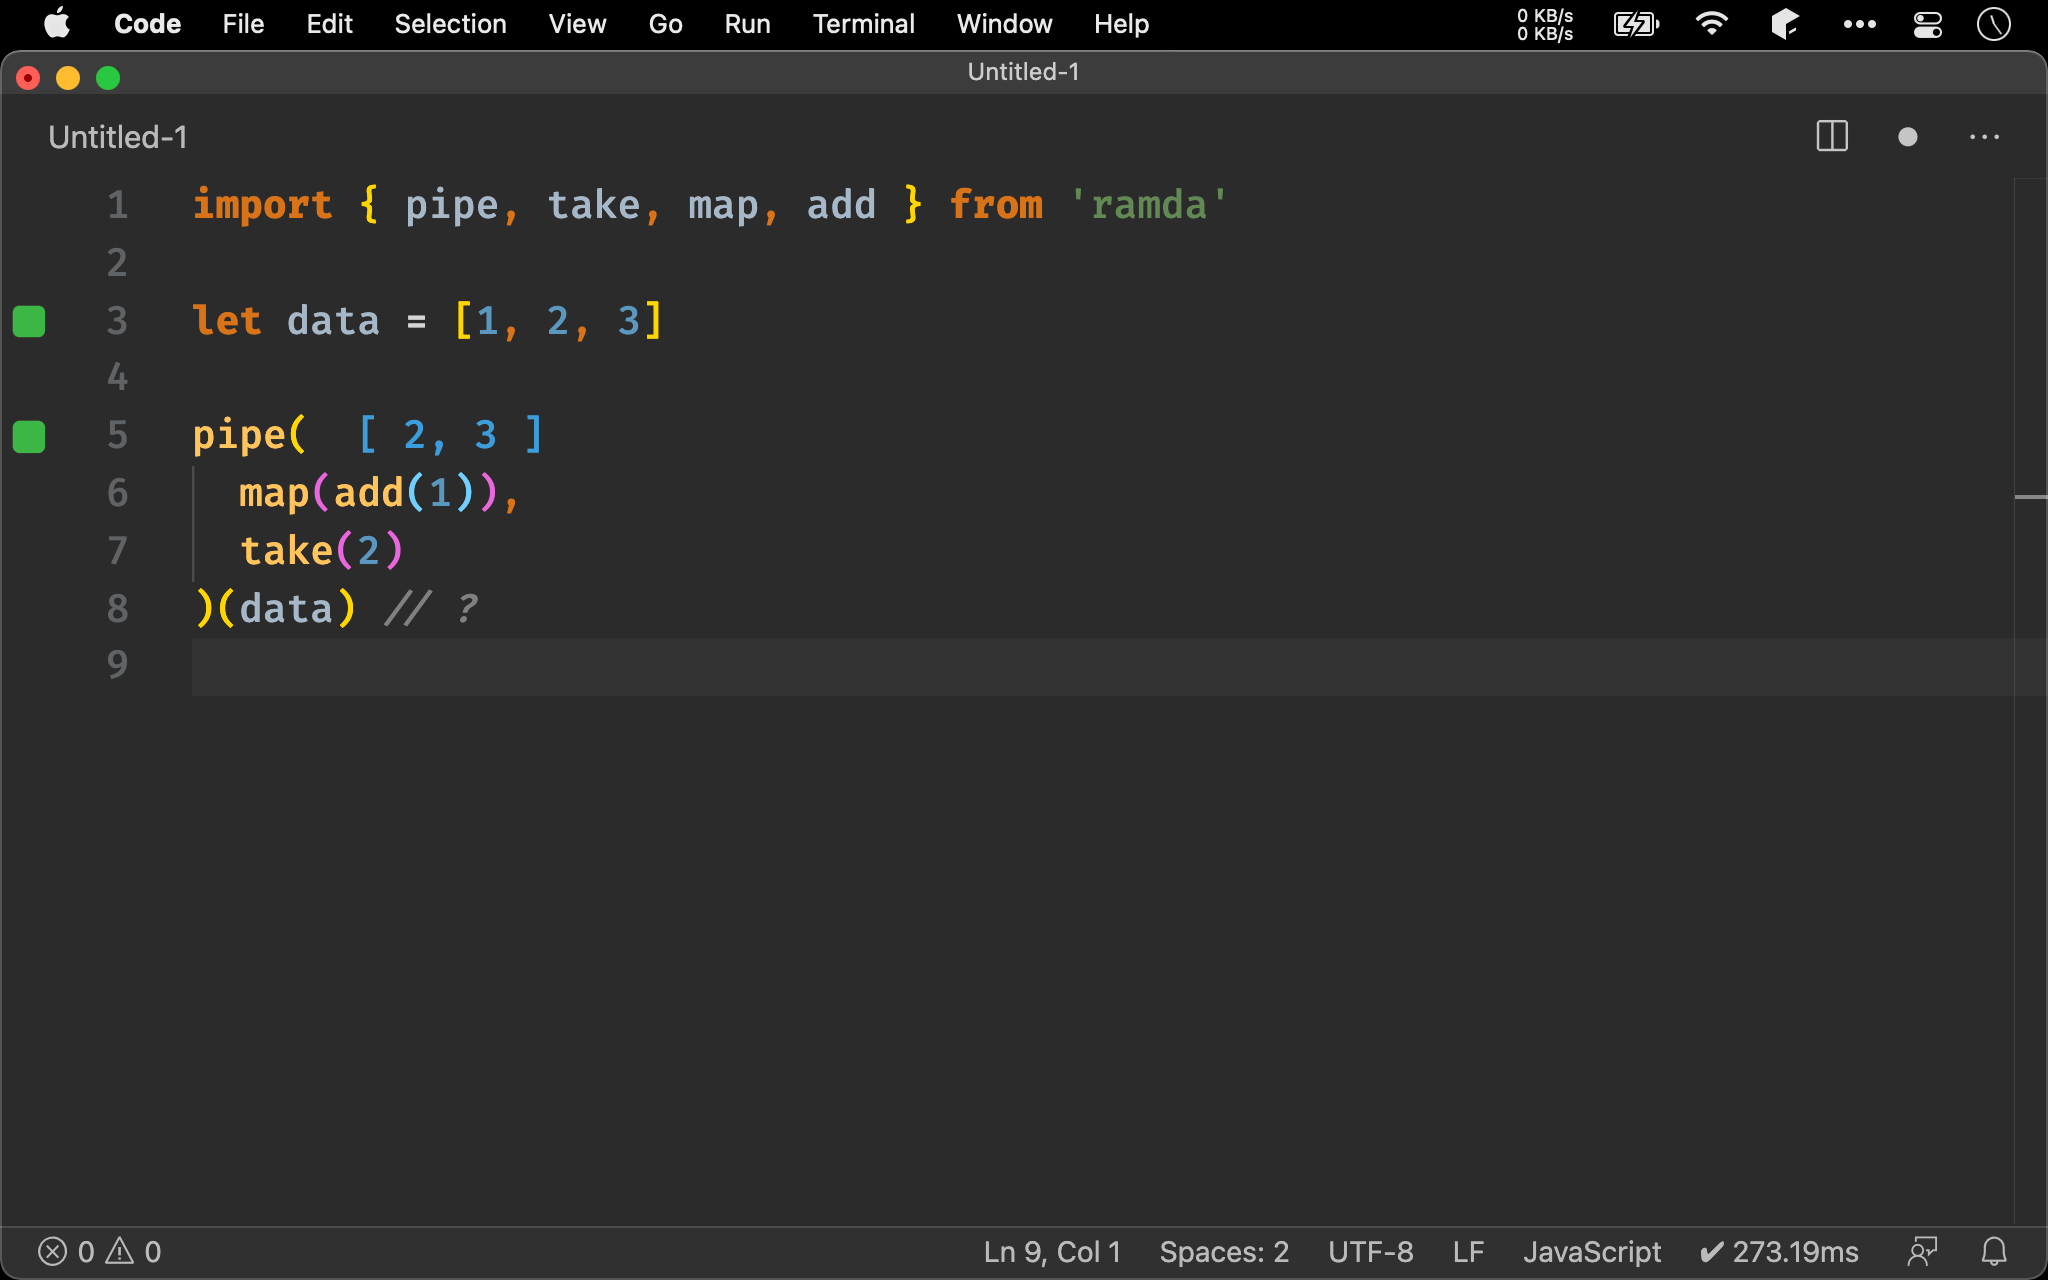Place cursor on the 'ramda' import string
The width and height of the screenshot is (2048, 1280).
click(1149, 205)
